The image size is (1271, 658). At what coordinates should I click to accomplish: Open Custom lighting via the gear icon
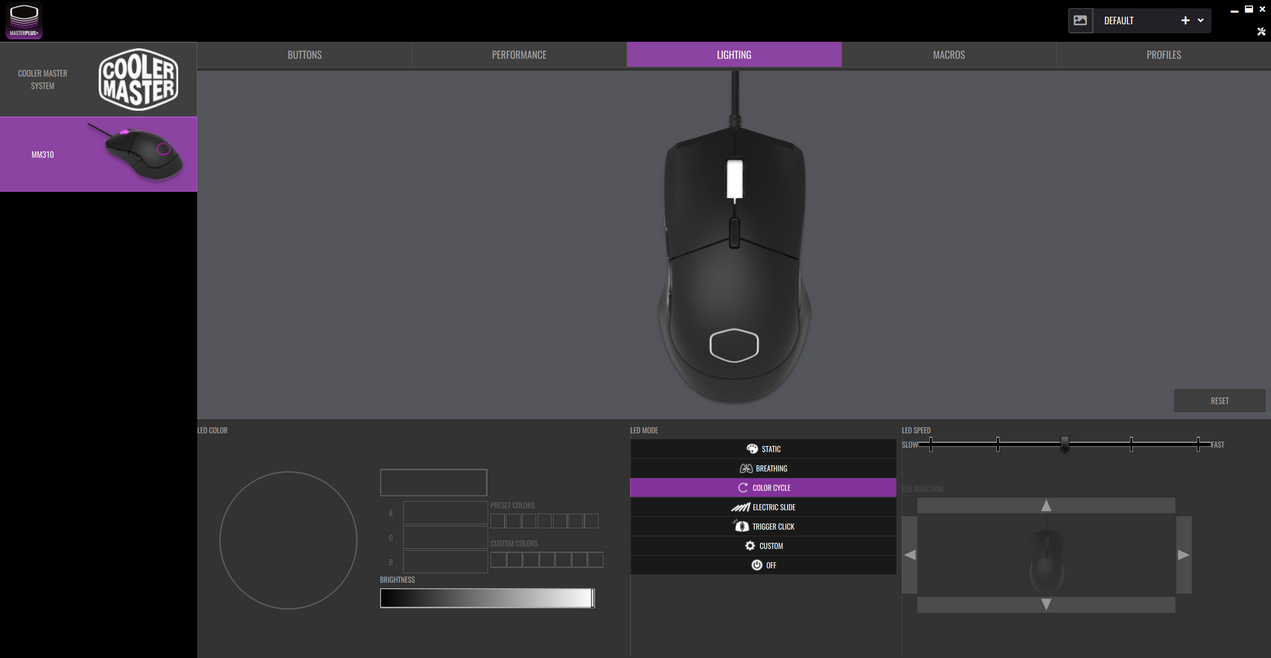click(x=749, y=545)
